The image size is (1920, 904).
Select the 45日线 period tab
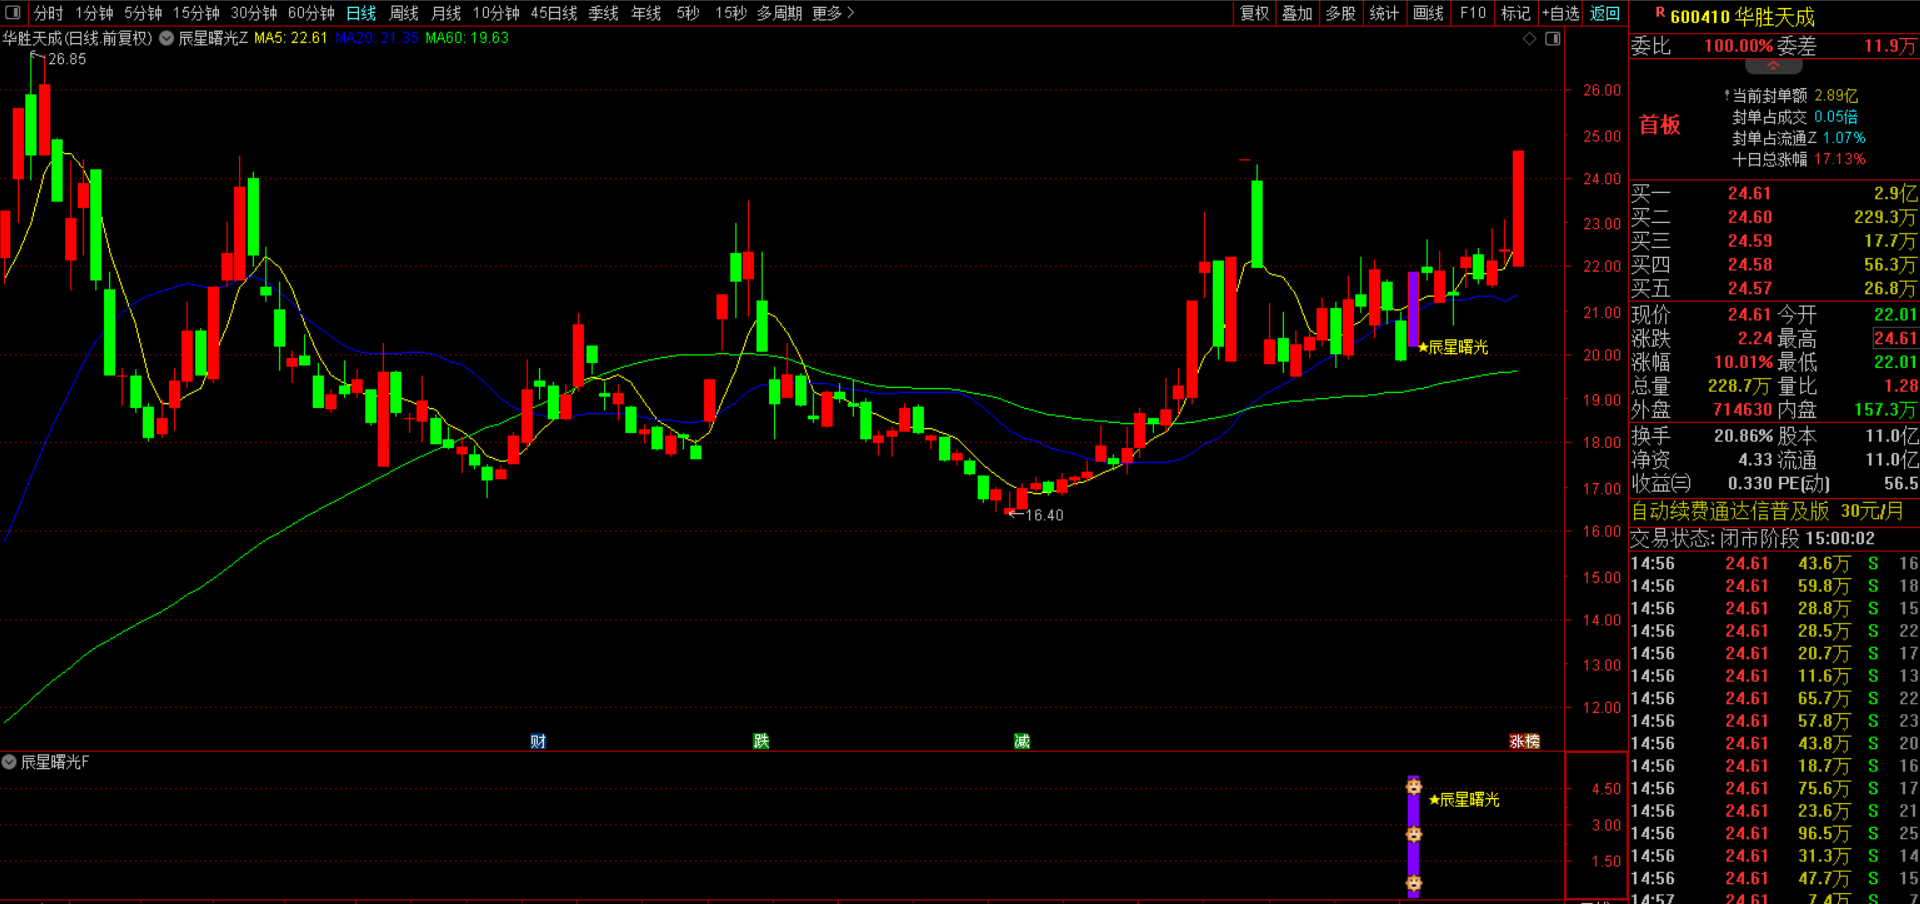[554, 13]
